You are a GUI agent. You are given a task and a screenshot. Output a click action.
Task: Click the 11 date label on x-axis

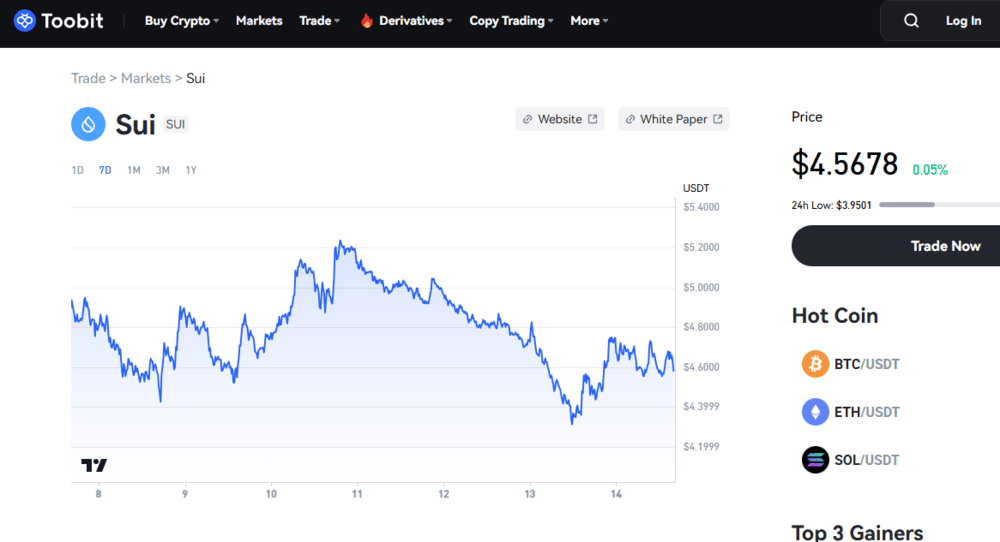357,494
